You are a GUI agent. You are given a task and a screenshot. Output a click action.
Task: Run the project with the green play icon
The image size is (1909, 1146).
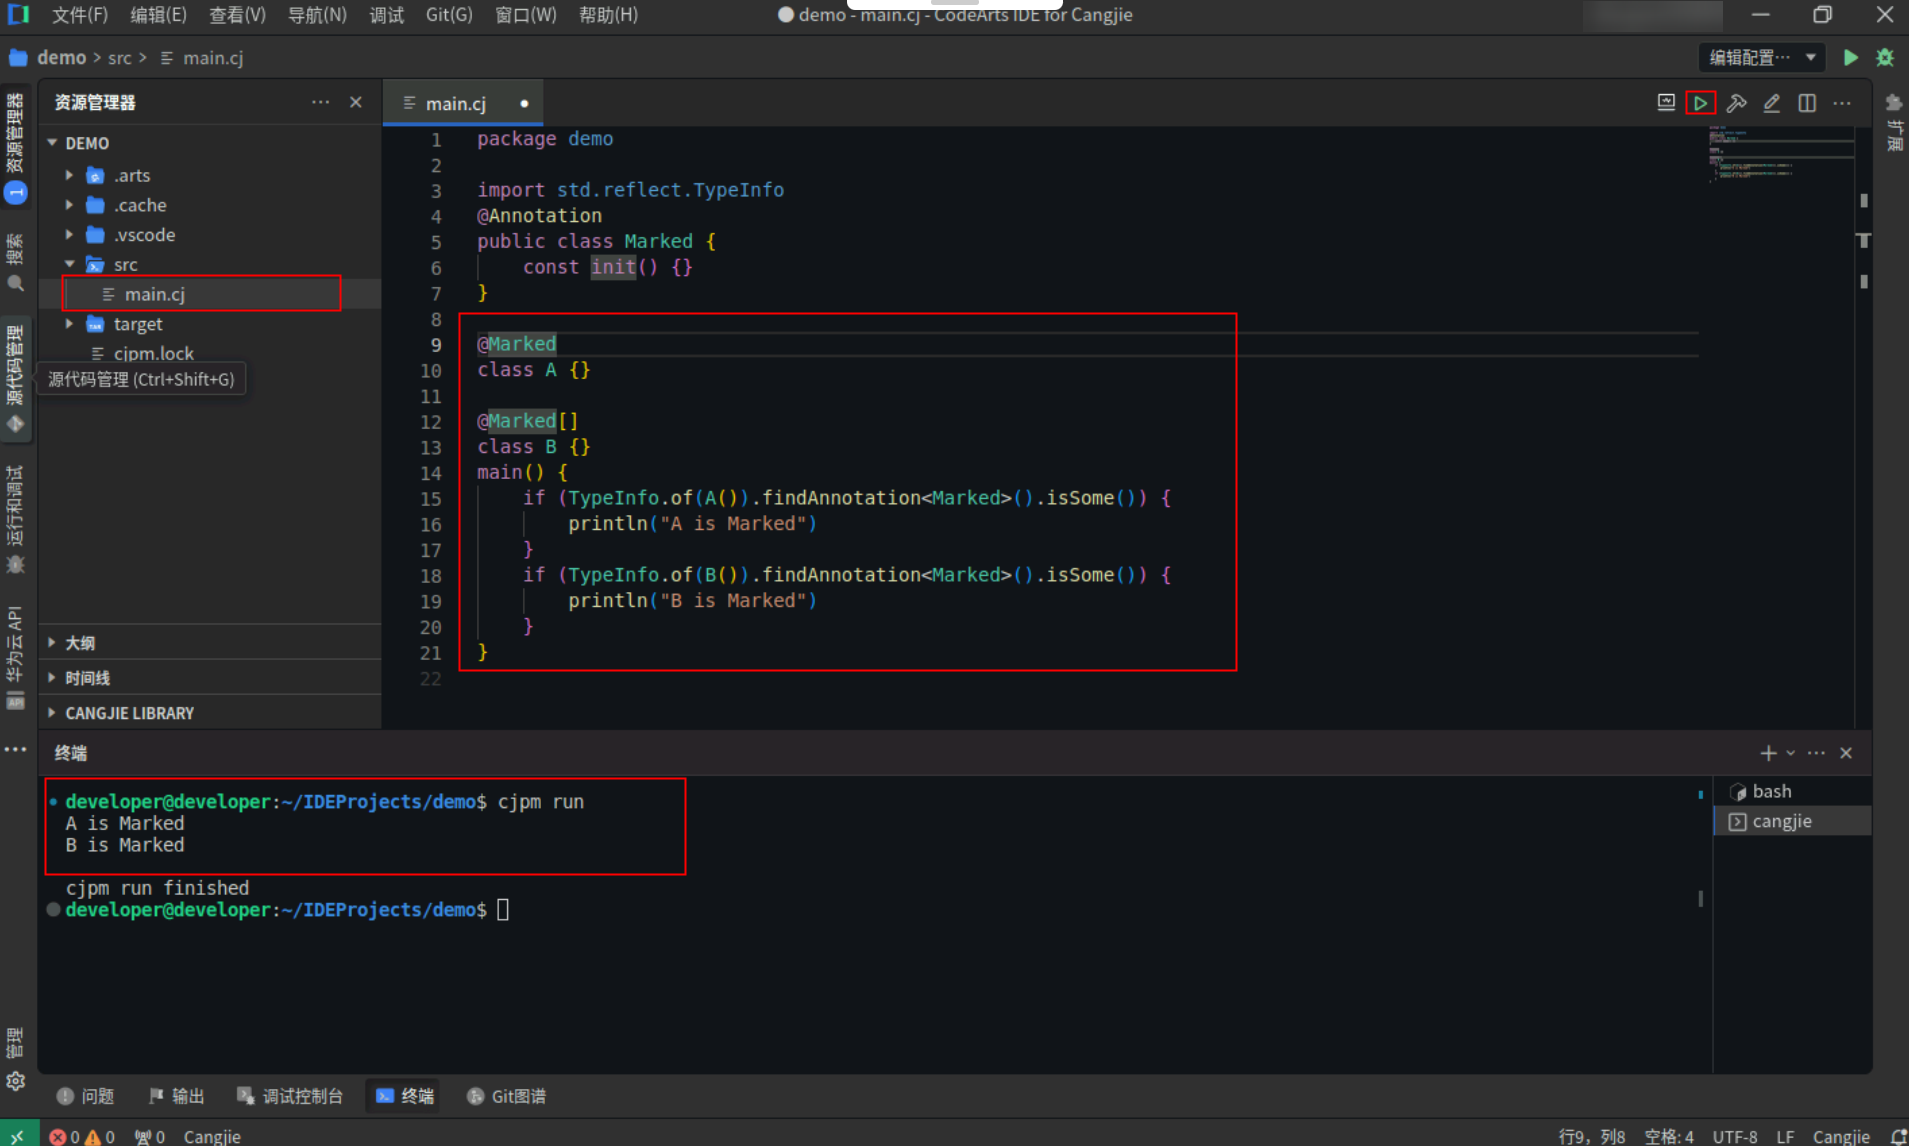click(x=1850, y=58)
